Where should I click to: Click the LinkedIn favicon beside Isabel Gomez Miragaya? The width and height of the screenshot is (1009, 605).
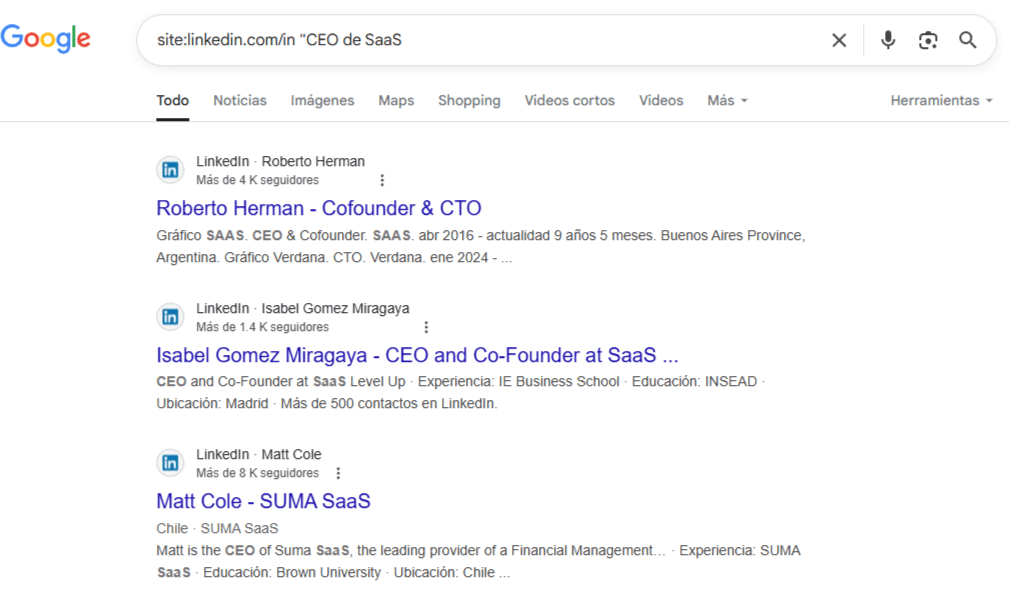click(x=170, y=316)
